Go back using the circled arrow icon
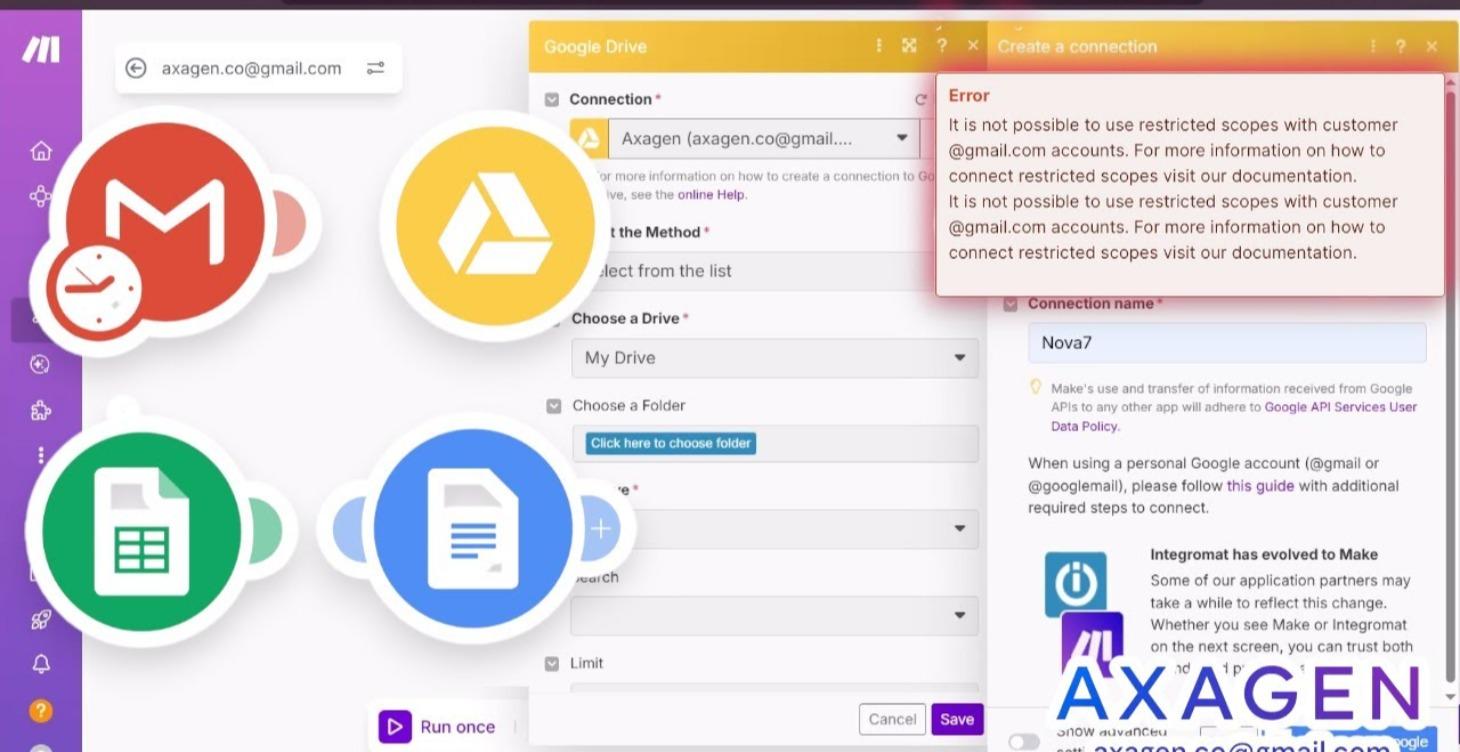The height and width of the screenshot is (752, 1460). coord(136,68)
